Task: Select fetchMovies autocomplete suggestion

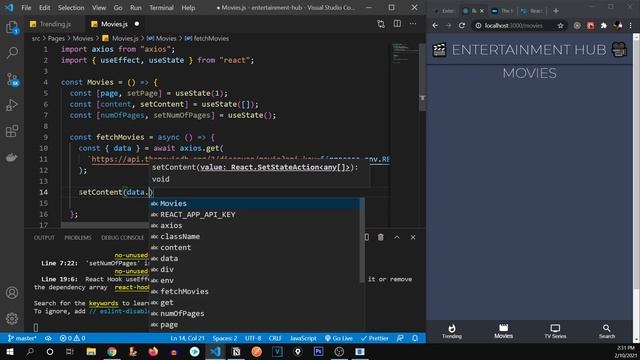Action: pyautogui.click(x=255, y=291)
